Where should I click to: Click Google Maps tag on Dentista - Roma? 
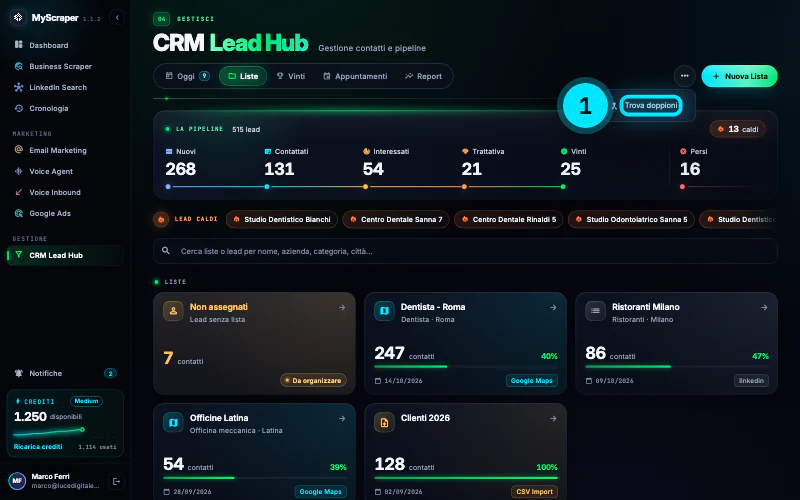pyautogui.click(x=532, y=381)
